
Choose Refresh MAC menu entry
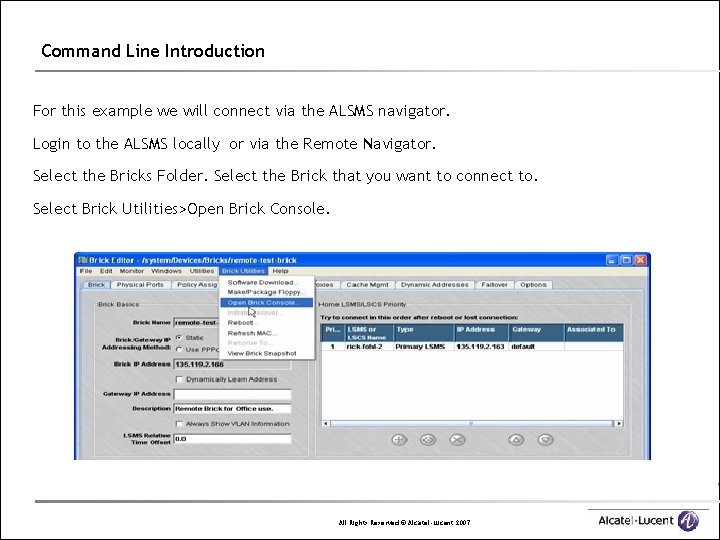(267, 333)
